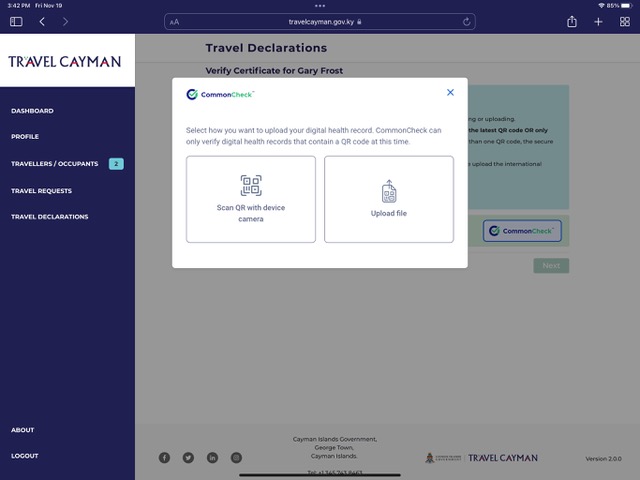The width and height of the screenshot is (640, 480).
Task: Open the LinkedIn footer icon
Action: point(212,458)
